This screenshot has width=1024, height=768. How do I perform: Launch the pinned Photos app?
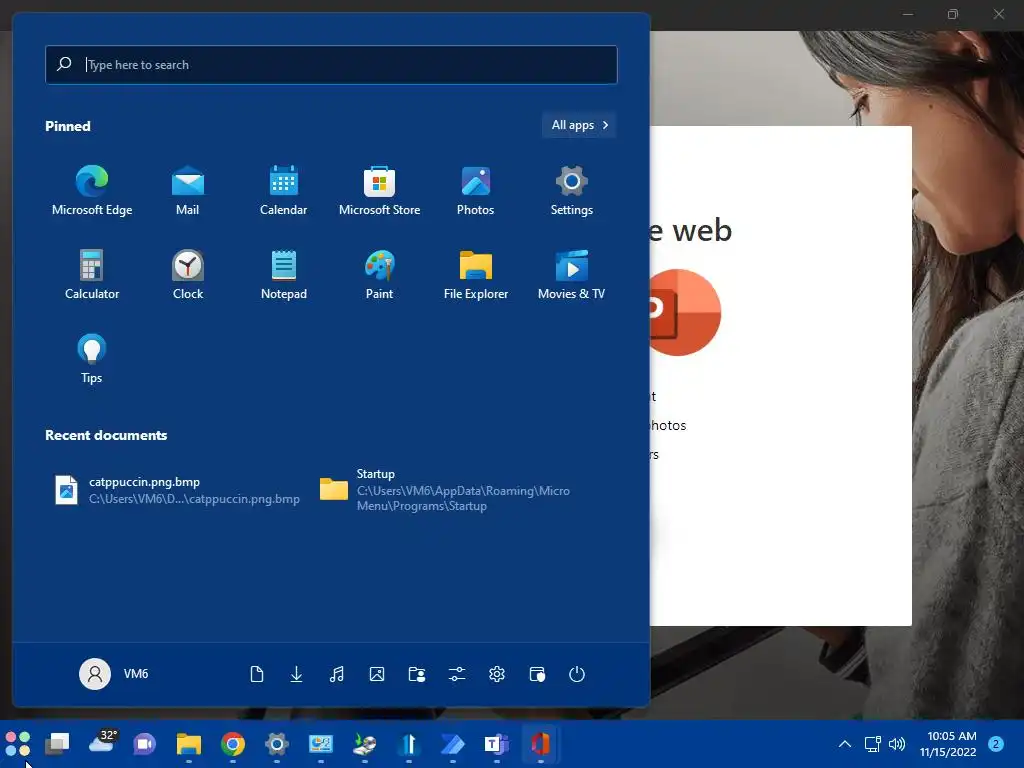(x=475, y=190)
